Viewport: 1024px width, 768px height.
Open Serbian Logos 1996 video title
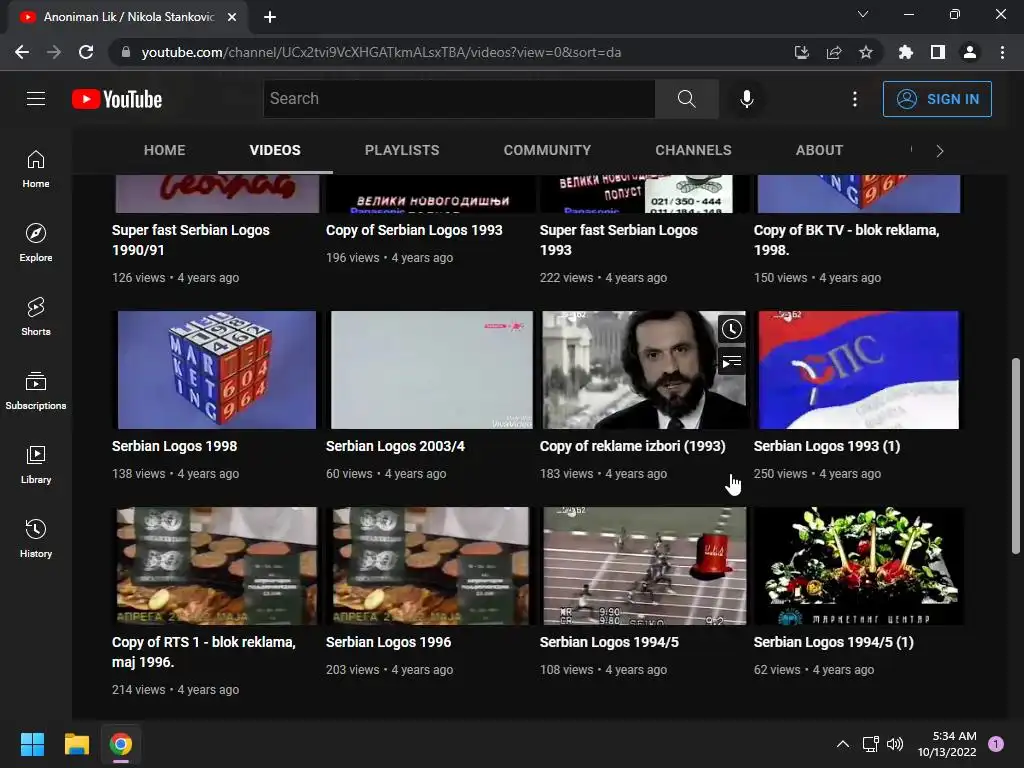[x=389, y=642]
